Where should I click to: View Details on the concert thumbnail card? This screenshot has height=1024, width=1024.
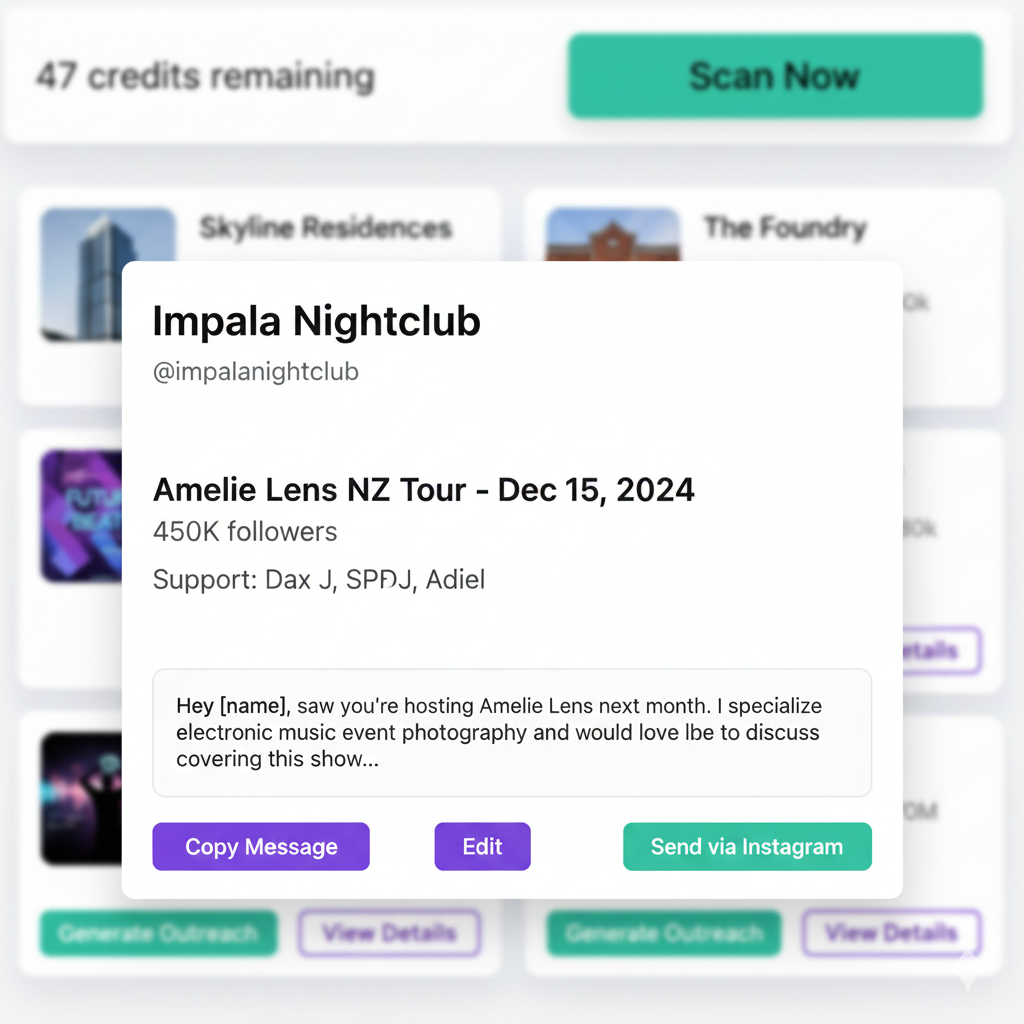(389, 934)
